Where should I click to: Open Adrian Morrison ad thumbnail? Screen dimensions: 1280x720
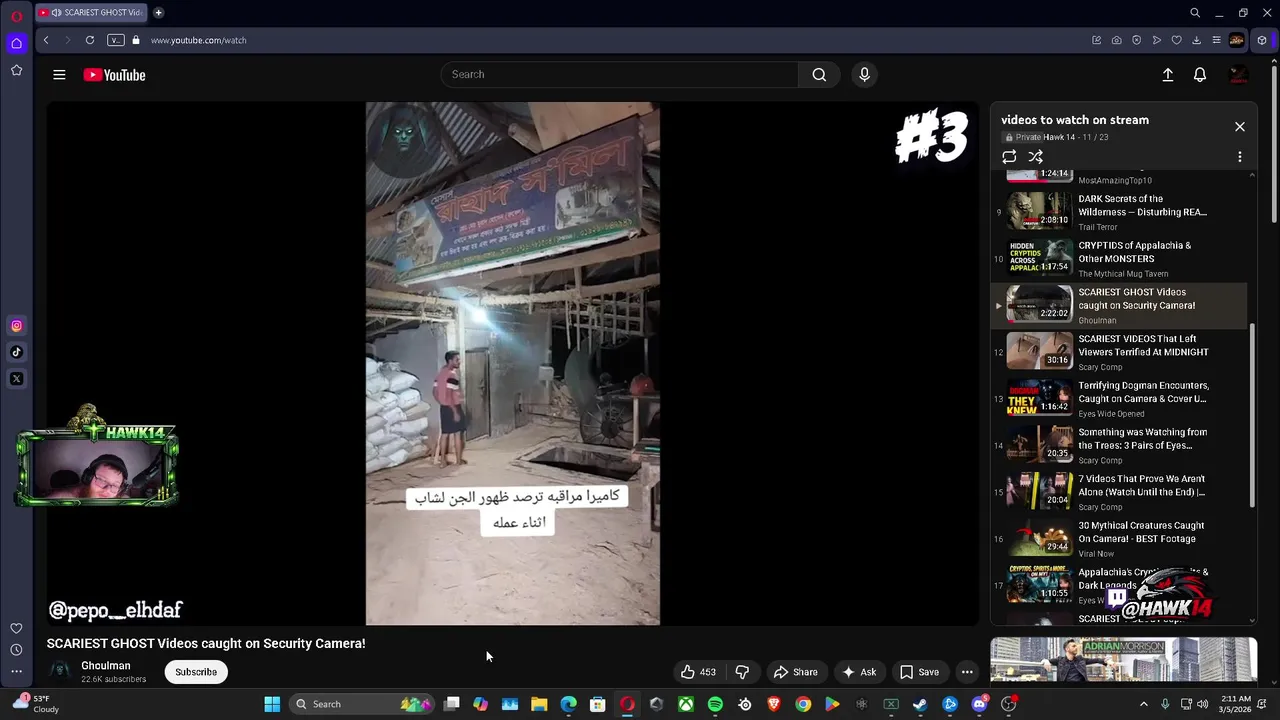[x=1123, y=659]
